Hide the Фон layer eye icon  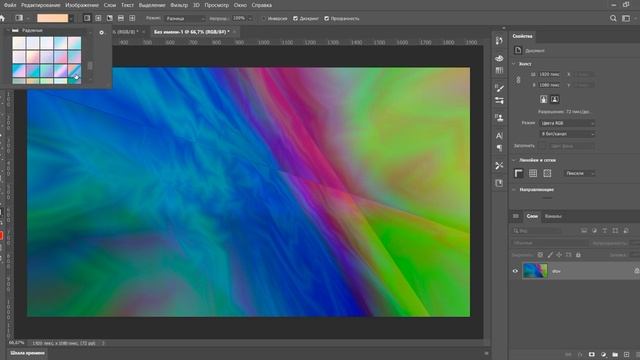tap(515, 271)
